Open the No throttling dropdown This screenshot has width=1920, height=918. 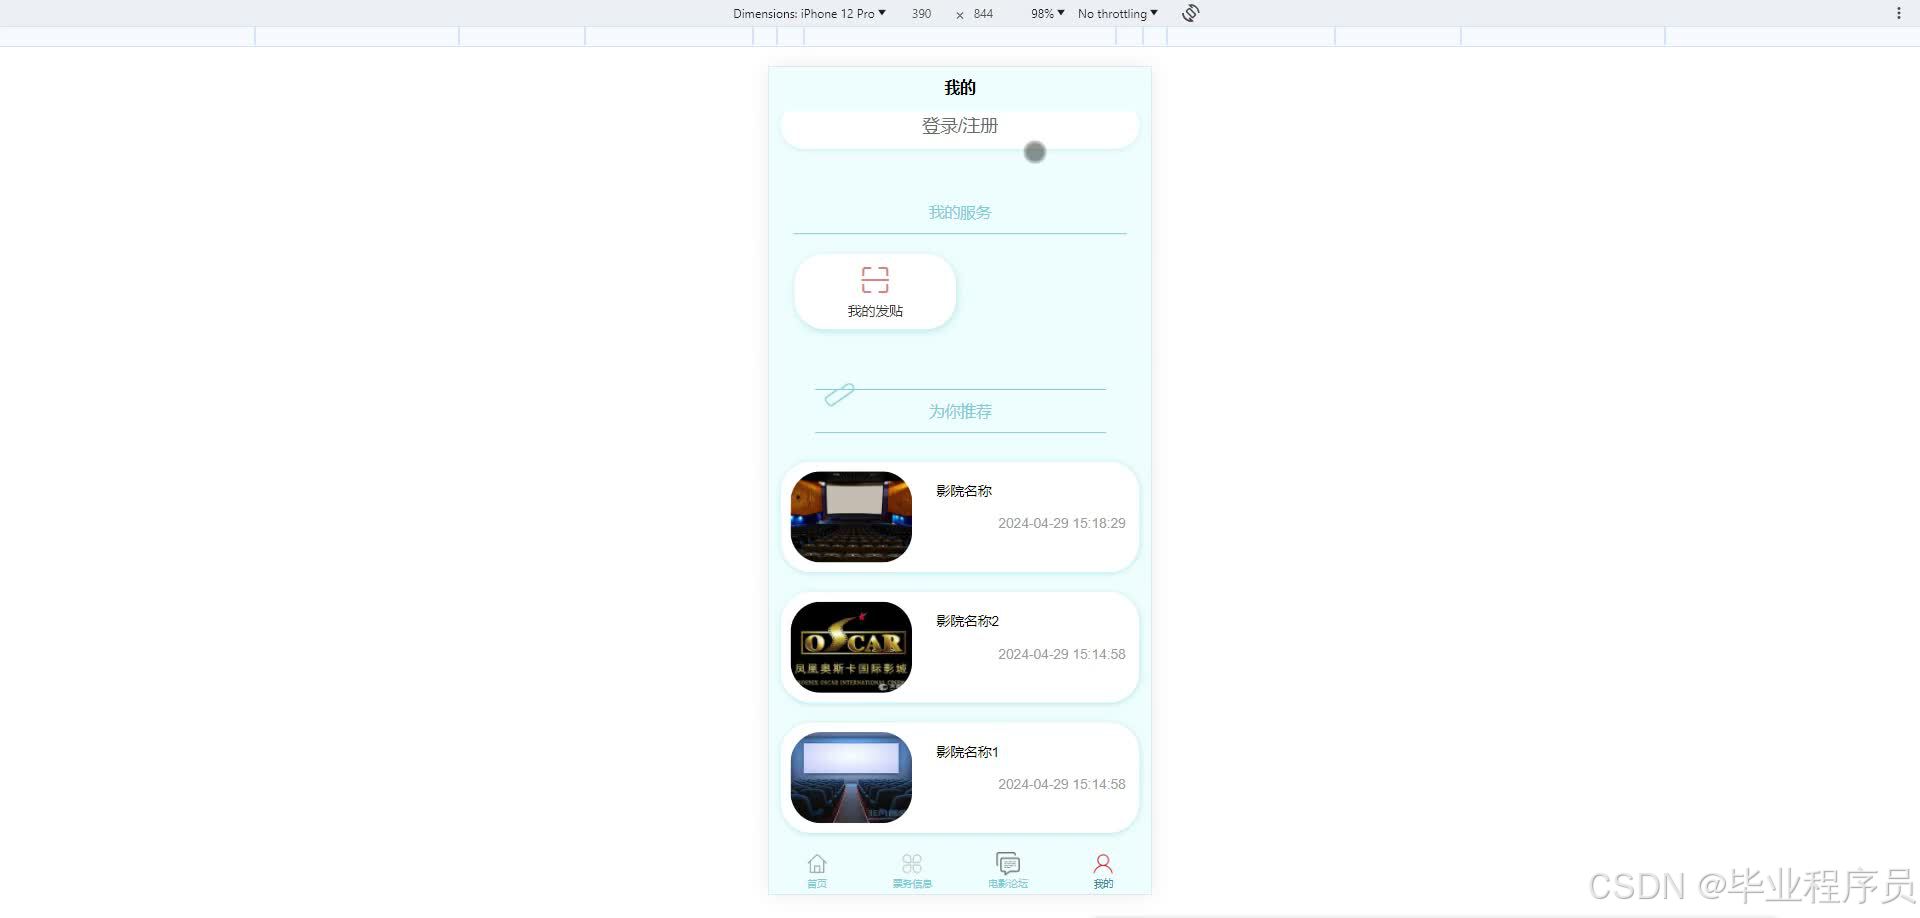click(1117, 13)
